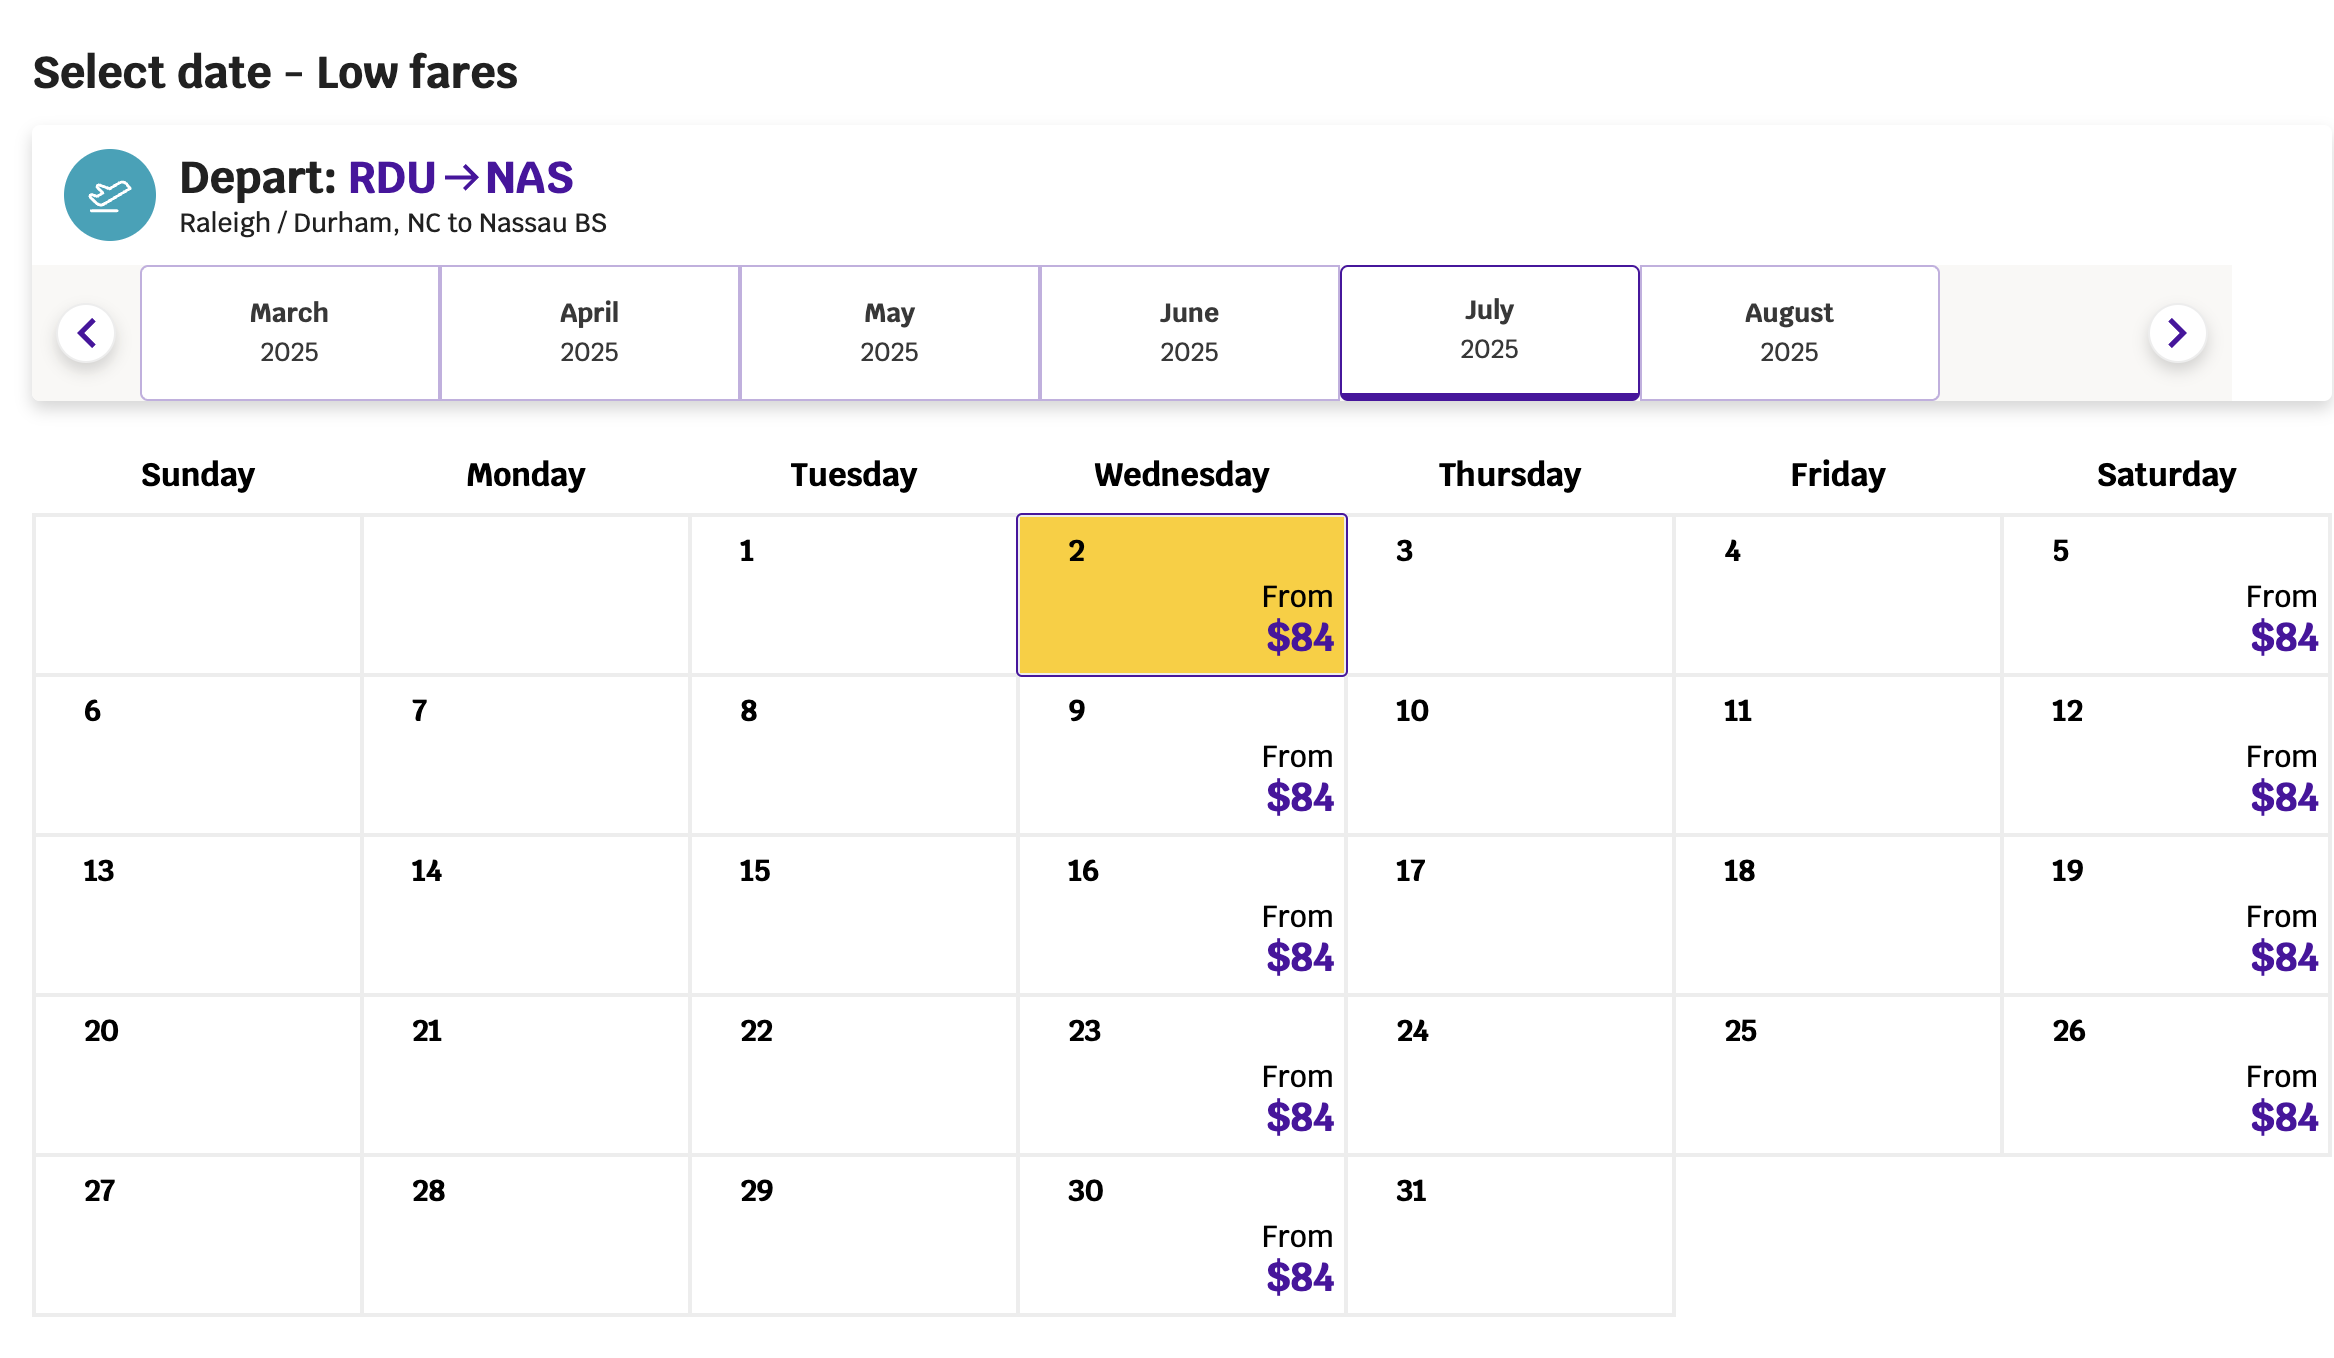The image size is (2334, 1358).
Task: Click the departing plane icon
Action: coord(110,195)
